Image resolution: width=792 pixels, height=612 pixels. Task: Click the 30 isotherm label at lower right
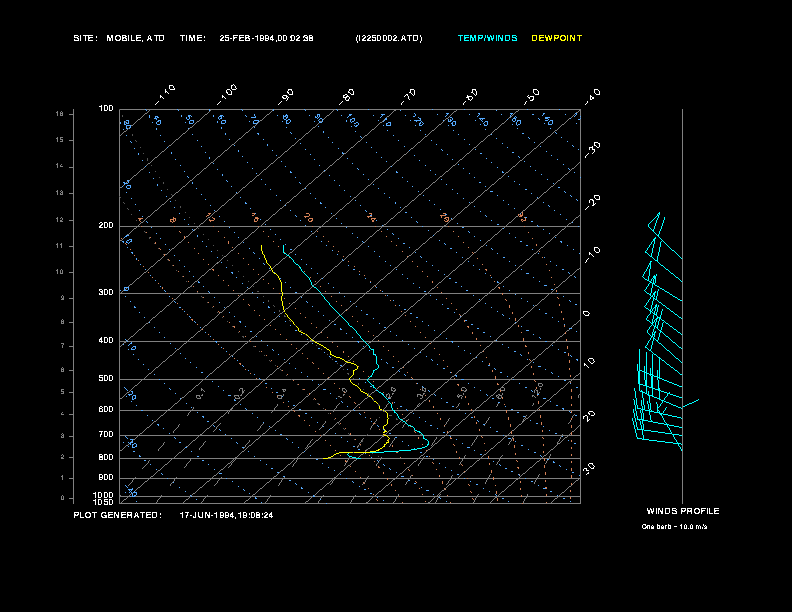589,468
